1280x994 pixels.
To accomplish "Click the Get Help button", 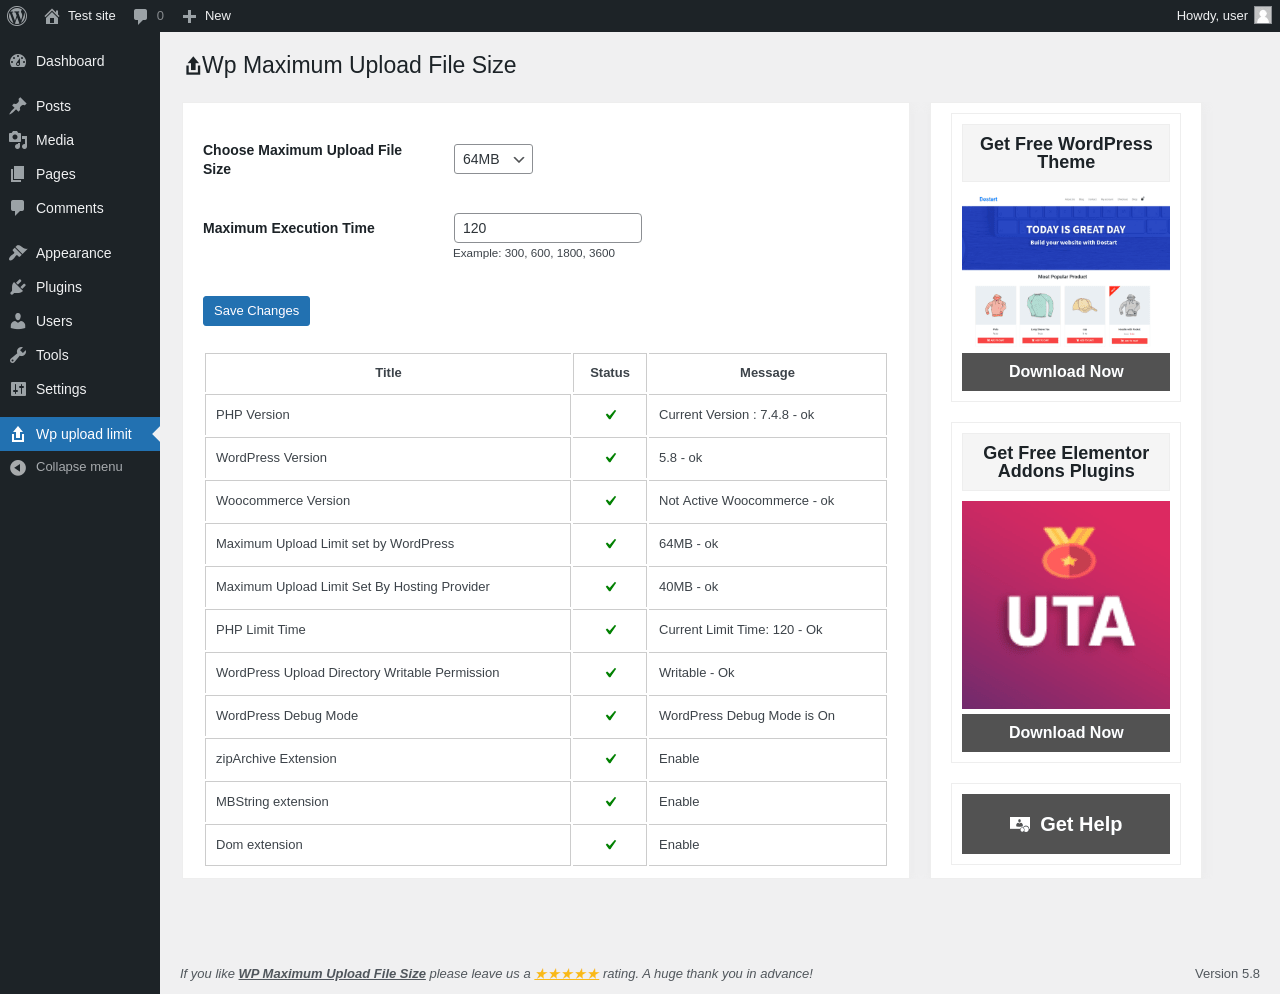I will tap(1066, 824).
